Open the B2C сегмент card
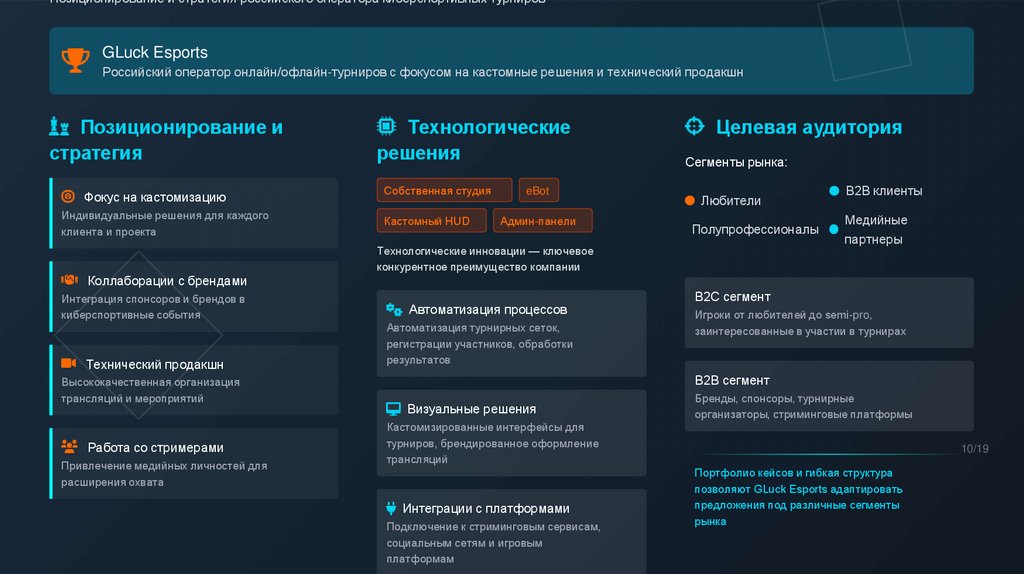 (x=829, y=313)
